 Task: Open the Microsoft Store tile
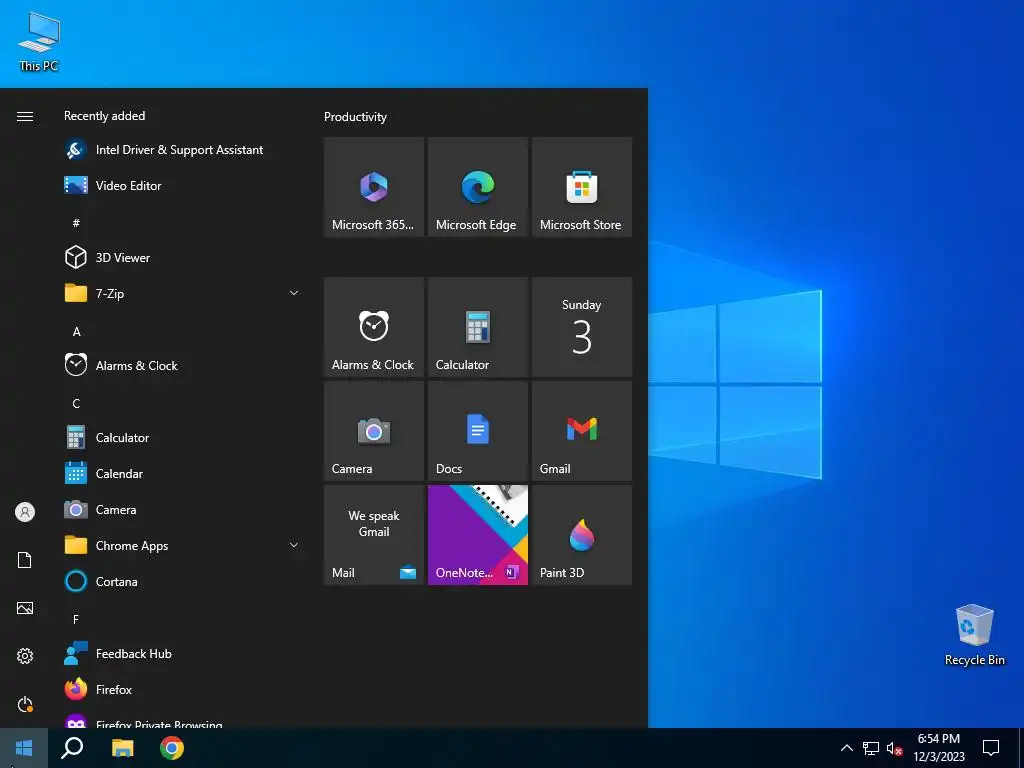pos(582,187)
